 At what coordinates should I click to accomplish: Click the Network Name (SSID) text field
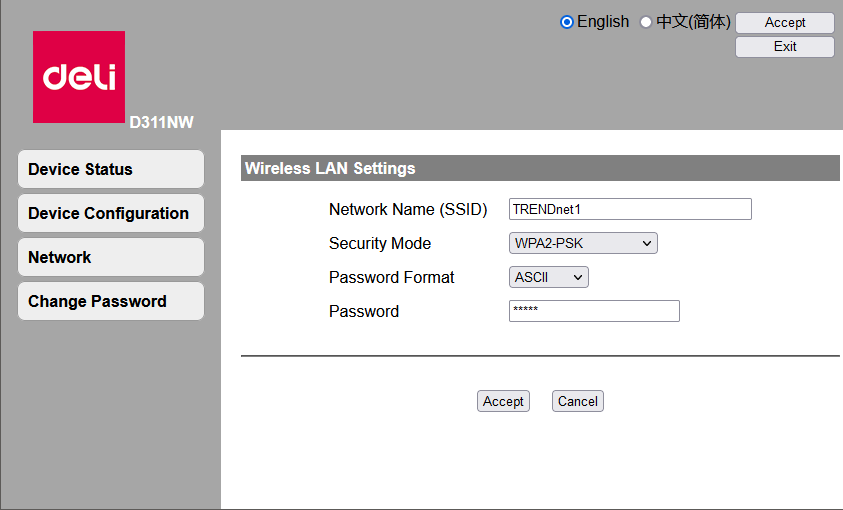click(x=630, y=209)
